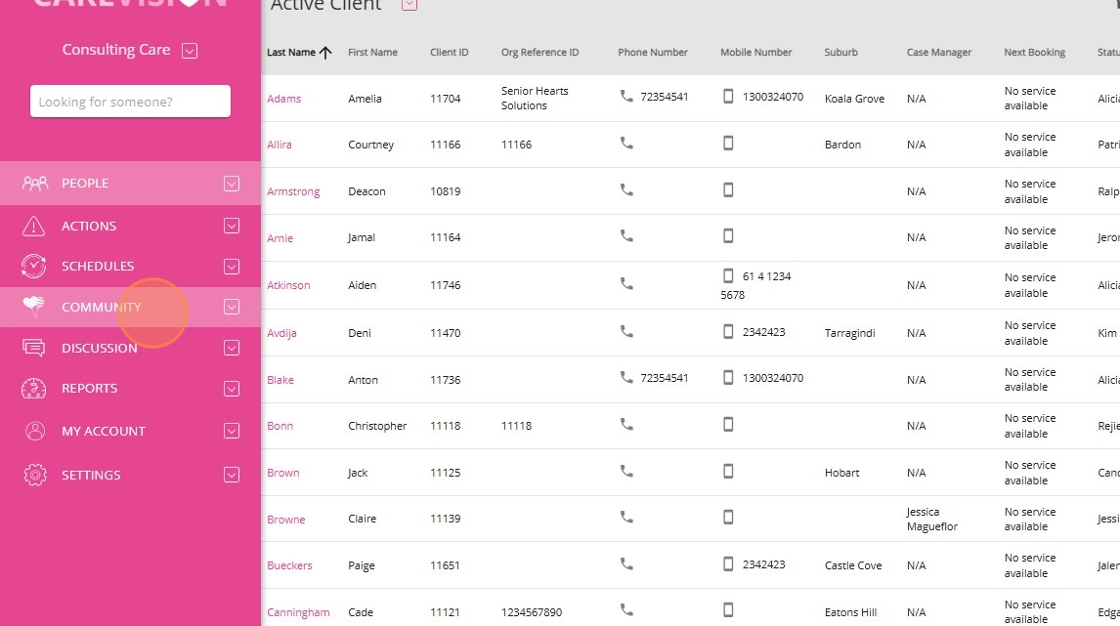
Task: Expand the Consulting Care organisation dropdown
Action: (x=189, y=51)
